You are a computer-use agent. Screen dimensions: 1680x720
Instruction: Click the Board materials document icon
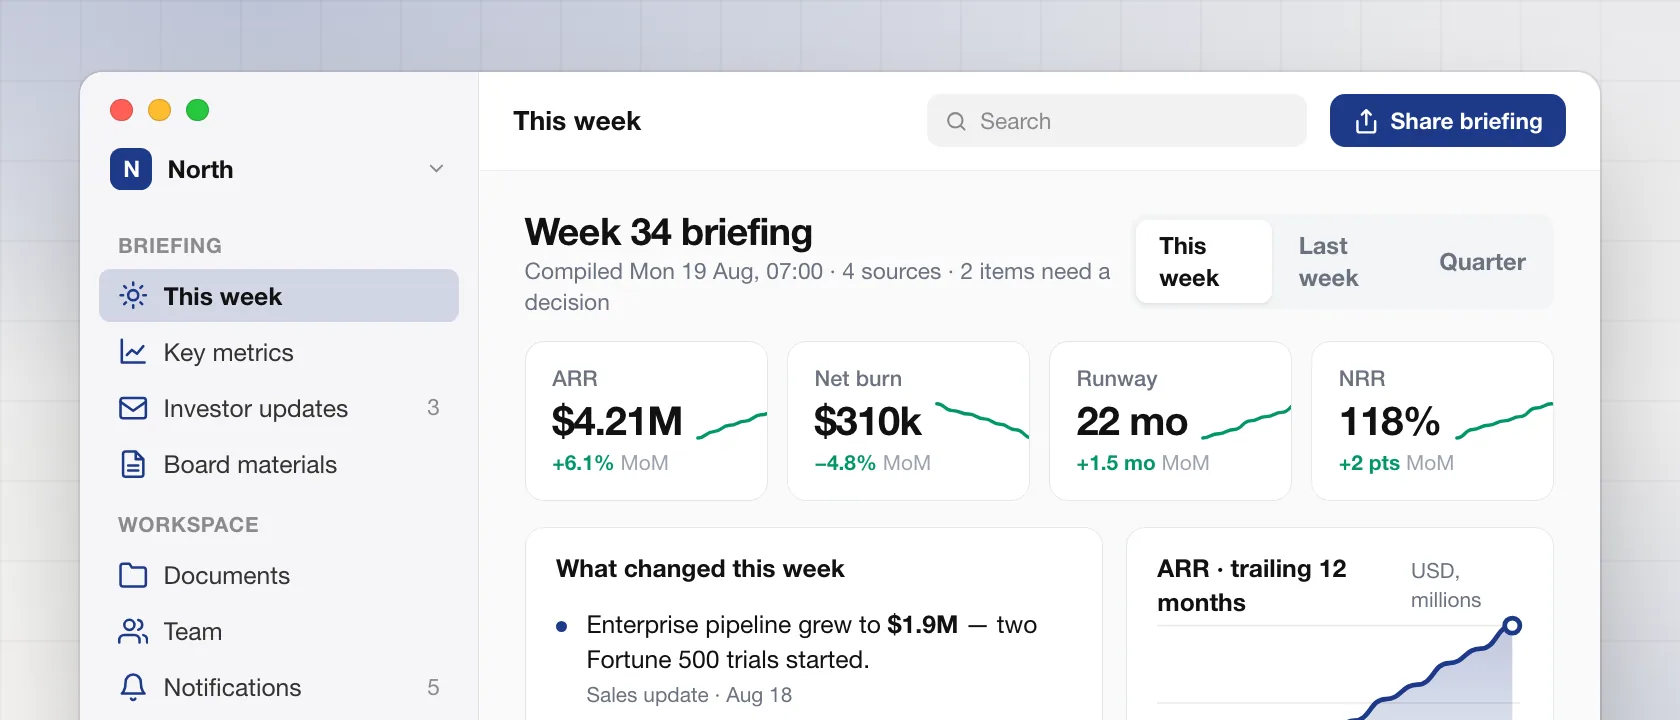133,464
